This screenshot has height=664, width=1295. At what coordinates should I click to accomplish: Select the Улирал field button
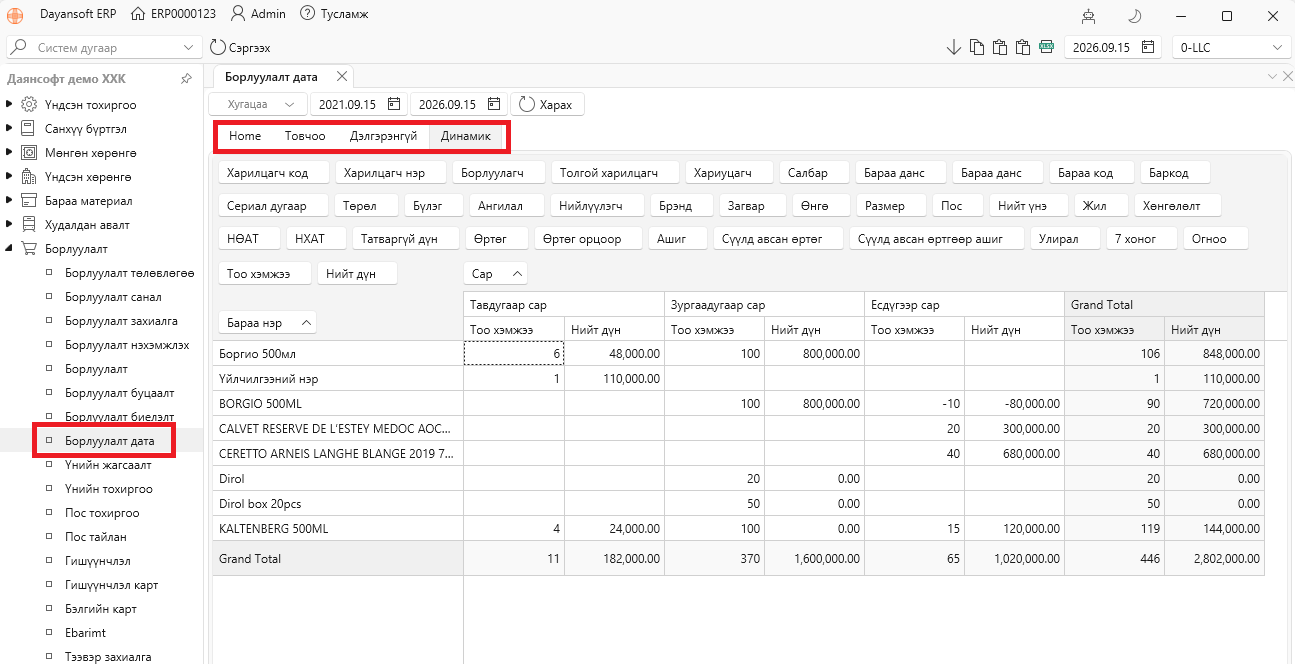pyautogui.click(x=1065, y=239)
